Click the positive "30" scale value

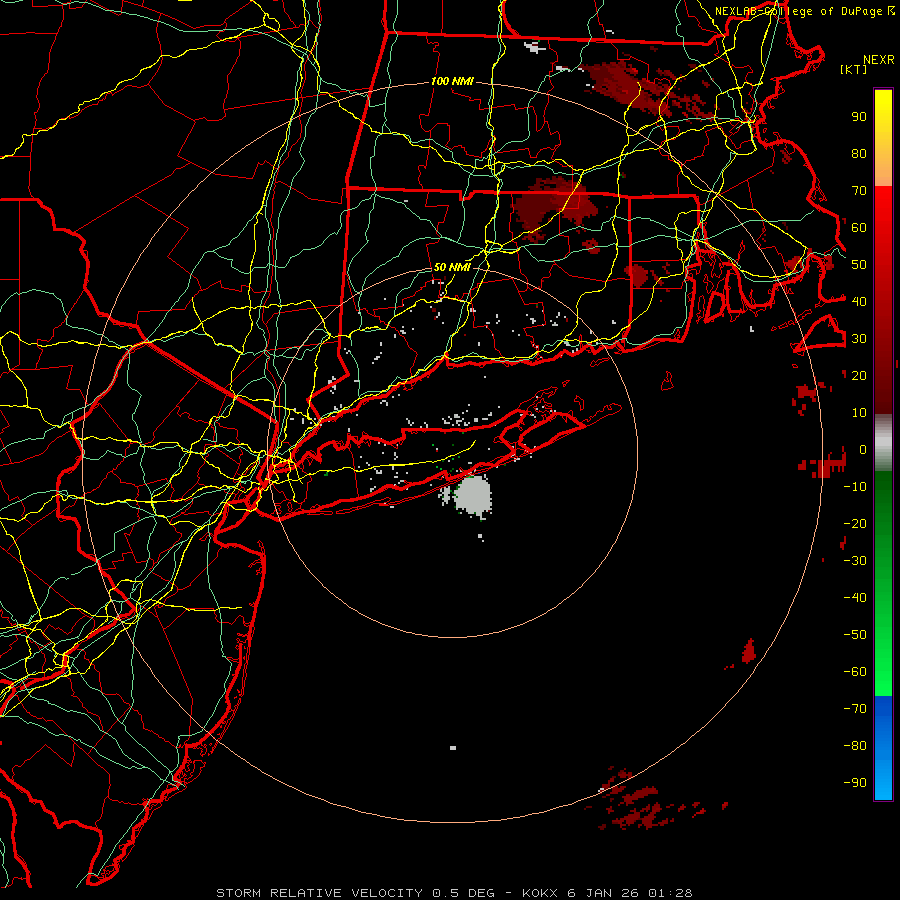tap(859, 339)
